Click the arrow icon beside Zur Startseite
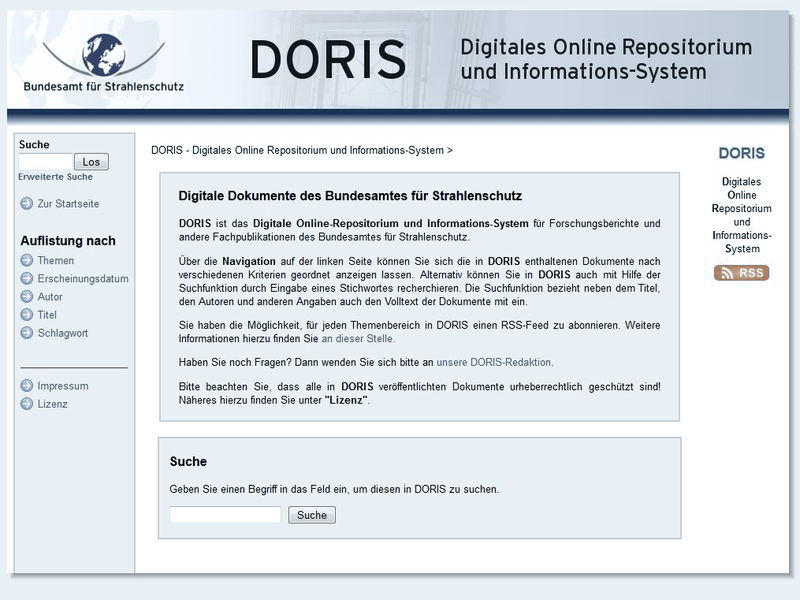 pos(27,204)
